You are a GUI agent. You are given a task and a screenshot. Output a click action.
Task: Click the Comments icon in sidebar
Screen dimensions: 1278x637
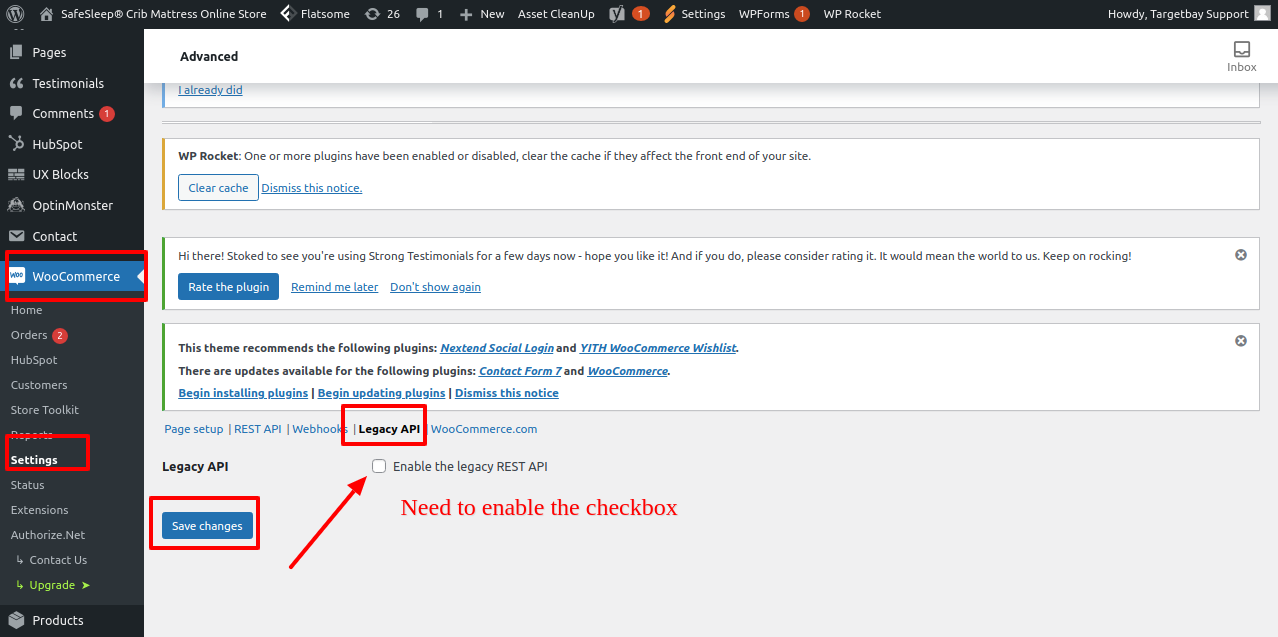[x=16, y=113]
